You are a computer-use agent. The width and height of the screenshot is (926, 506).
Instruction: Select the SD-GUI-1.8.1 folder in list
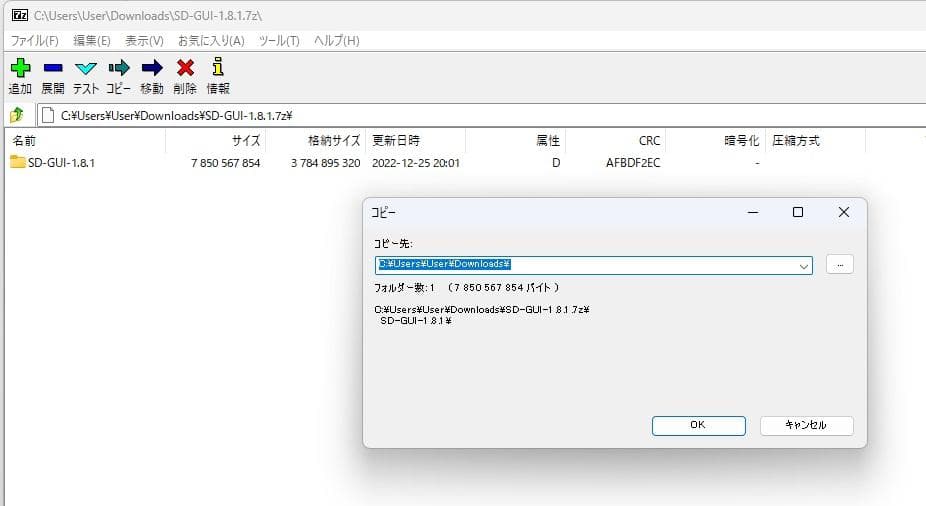pos(60,162)
